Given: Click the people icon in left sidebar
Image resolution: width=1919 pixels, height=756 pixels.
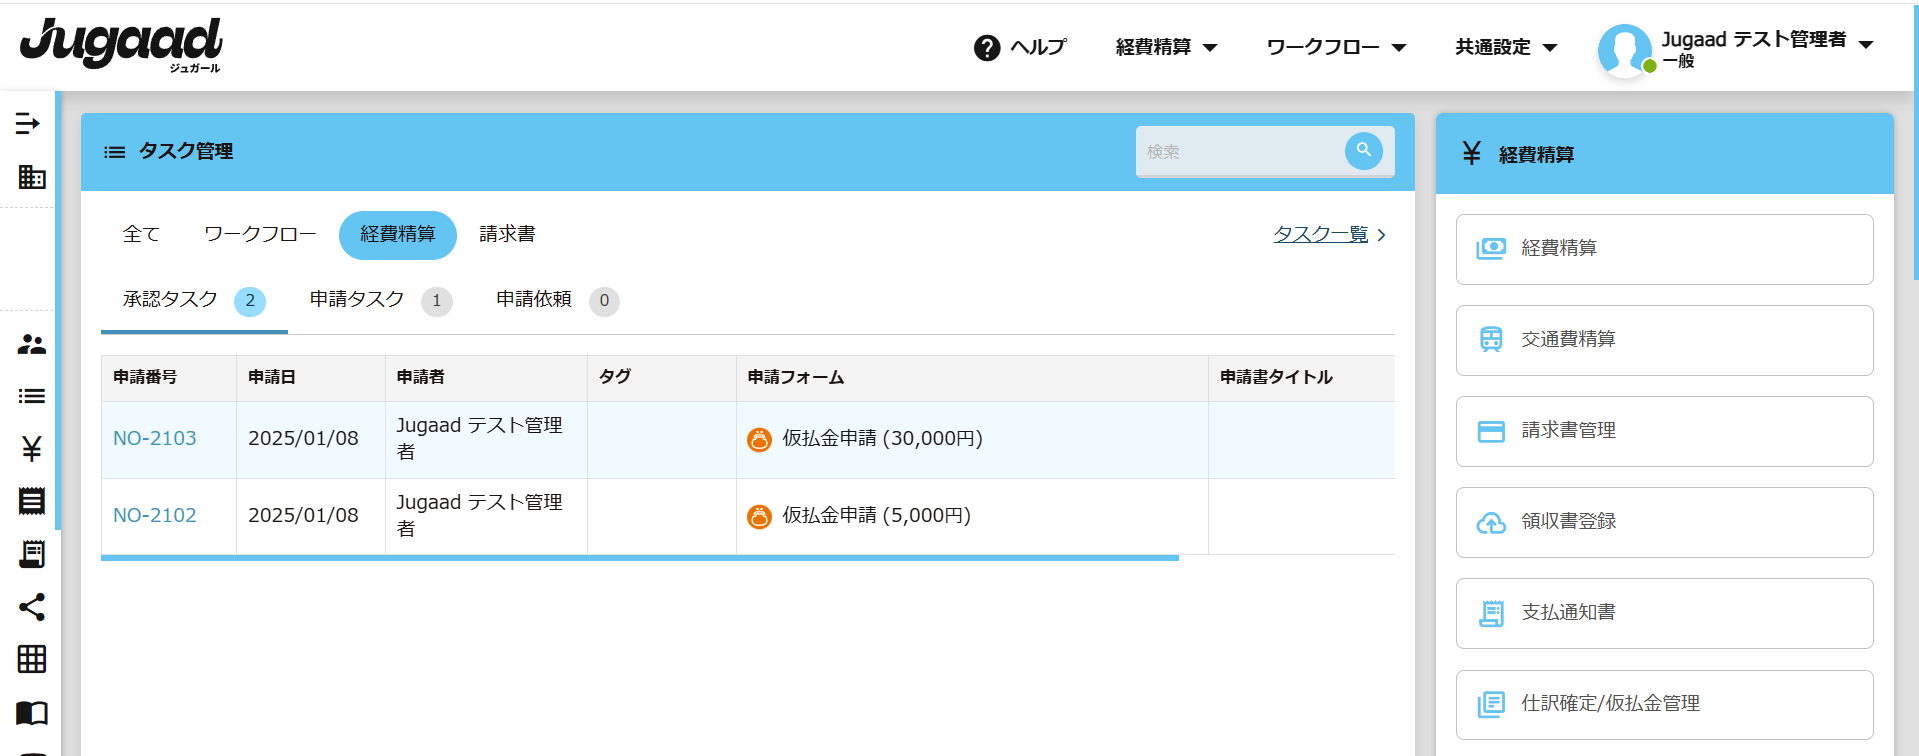Looking at the screenshot, I should point(31,345).
